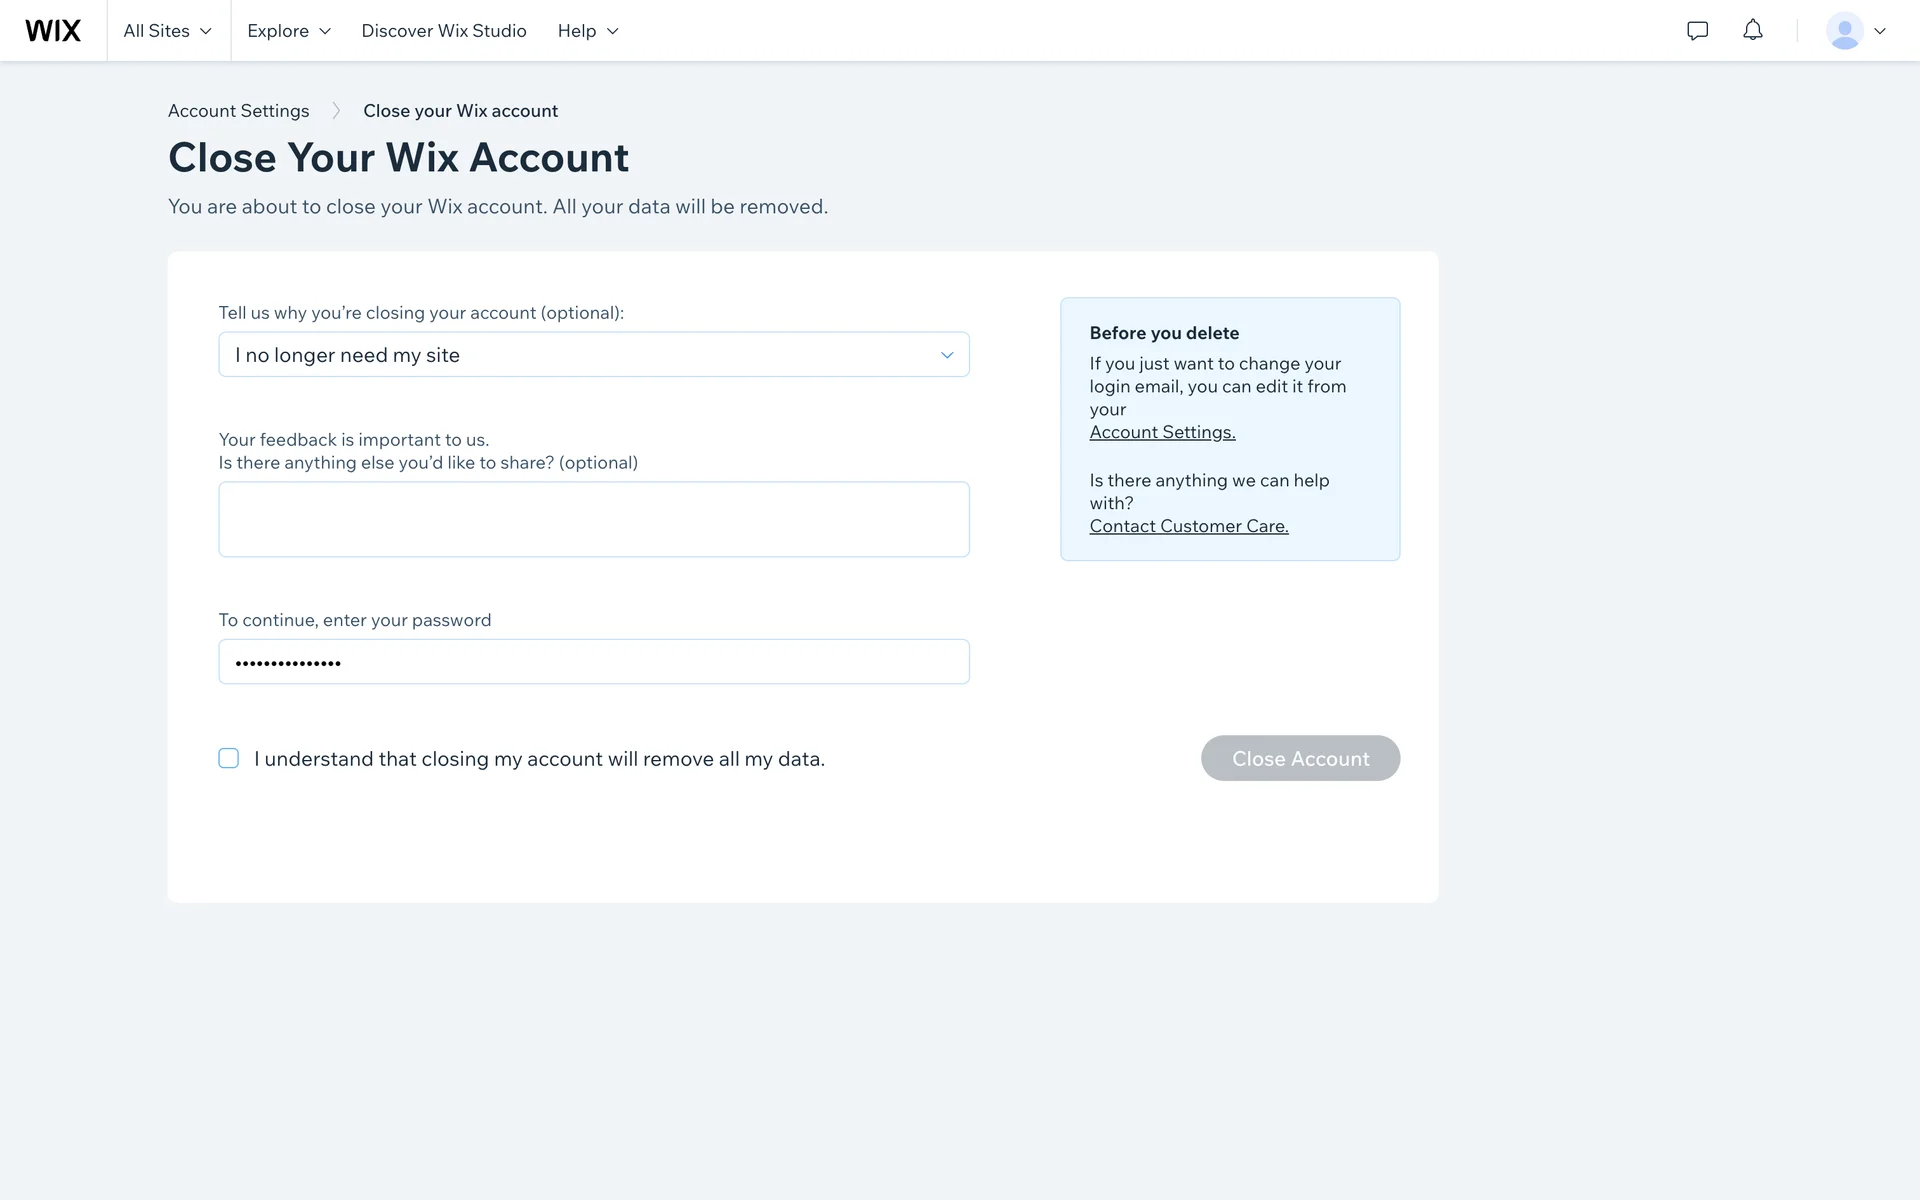Open the Explore menu
Image resolution: width=1920 pixels, height=1200 pixels.
(x=289, y=31)
